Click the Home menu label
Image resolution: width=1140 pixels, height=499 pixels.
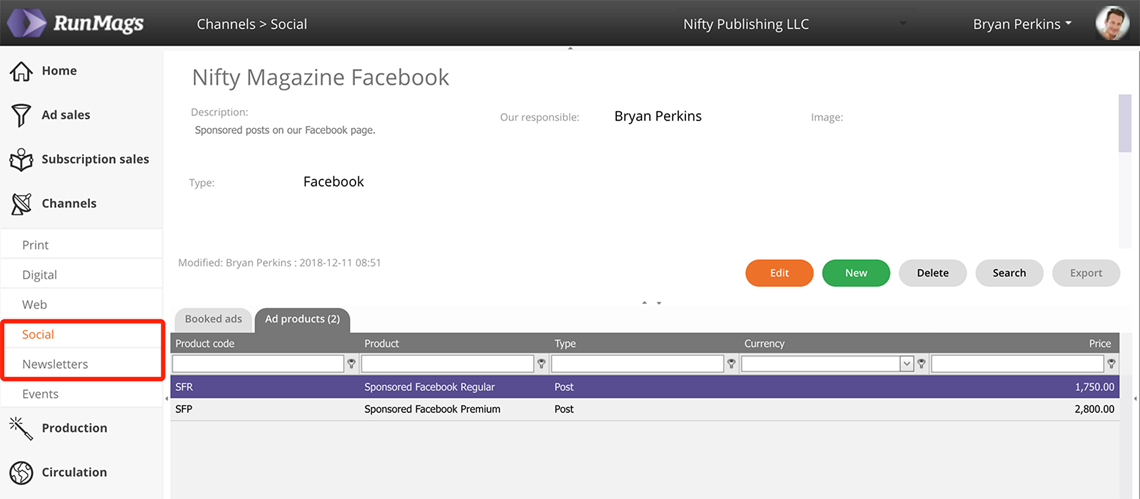59,71
